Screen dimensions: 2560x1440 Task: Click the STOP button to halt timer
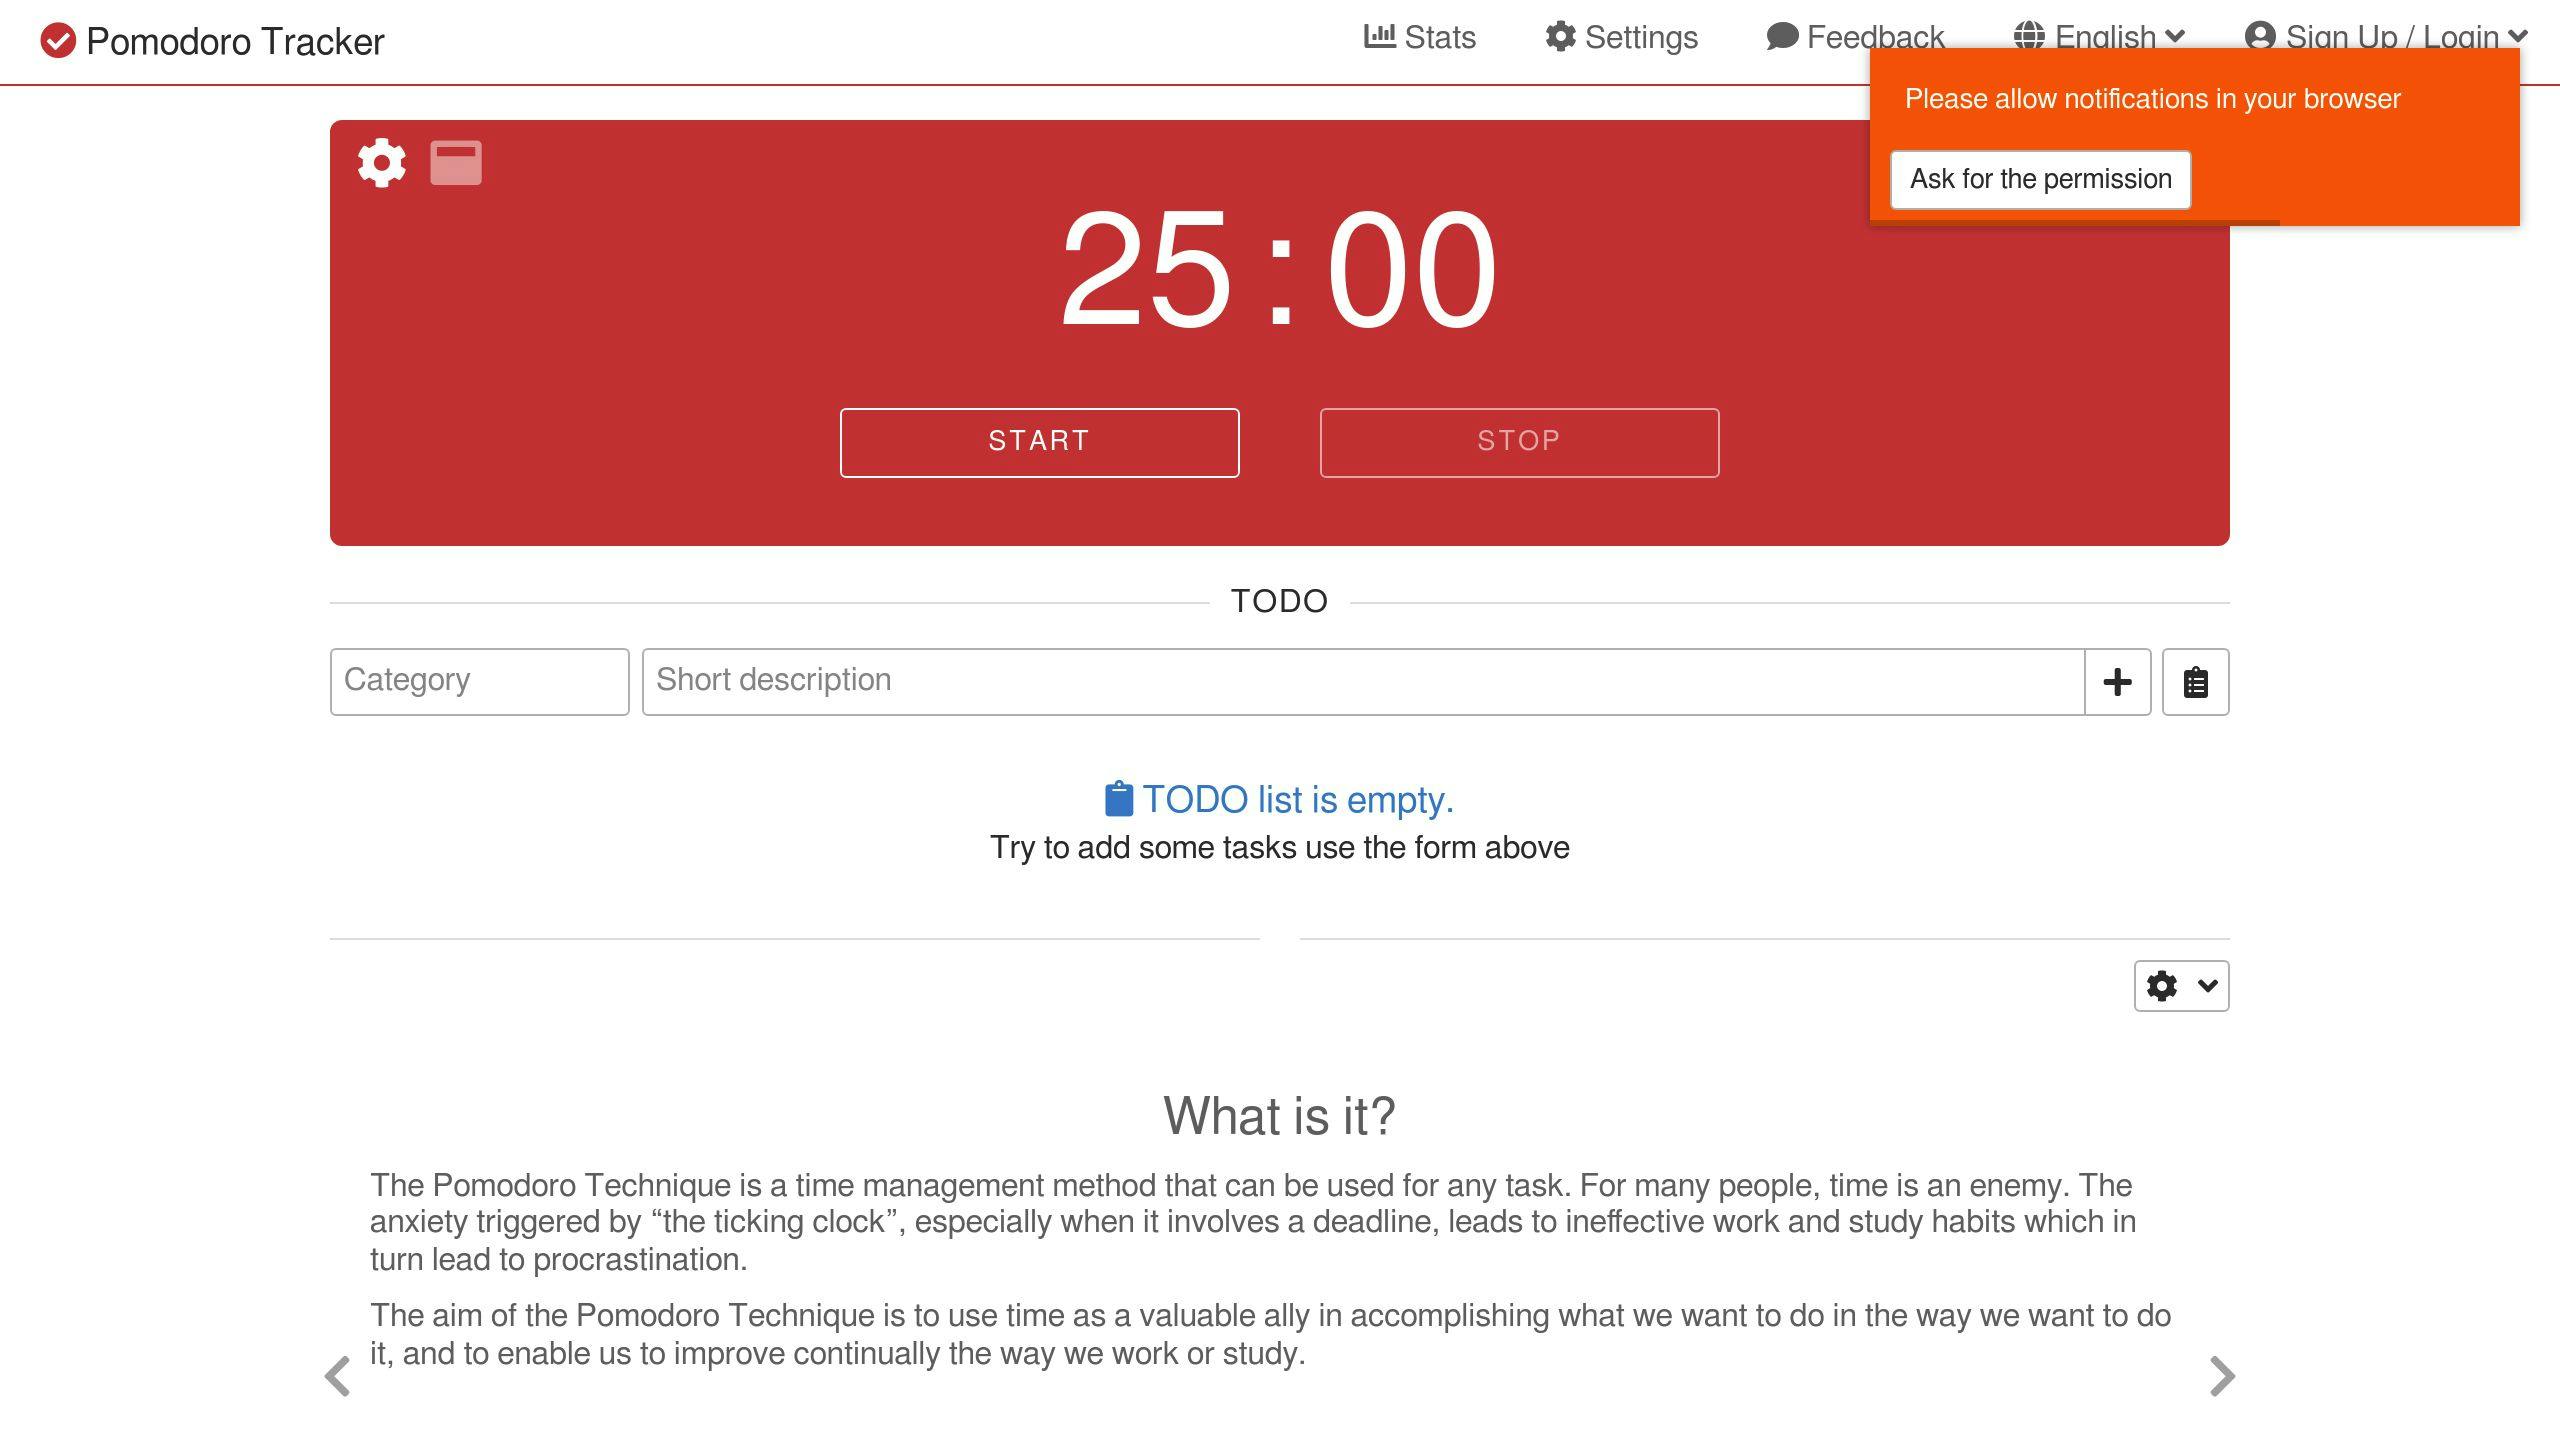click(1519, 441)
